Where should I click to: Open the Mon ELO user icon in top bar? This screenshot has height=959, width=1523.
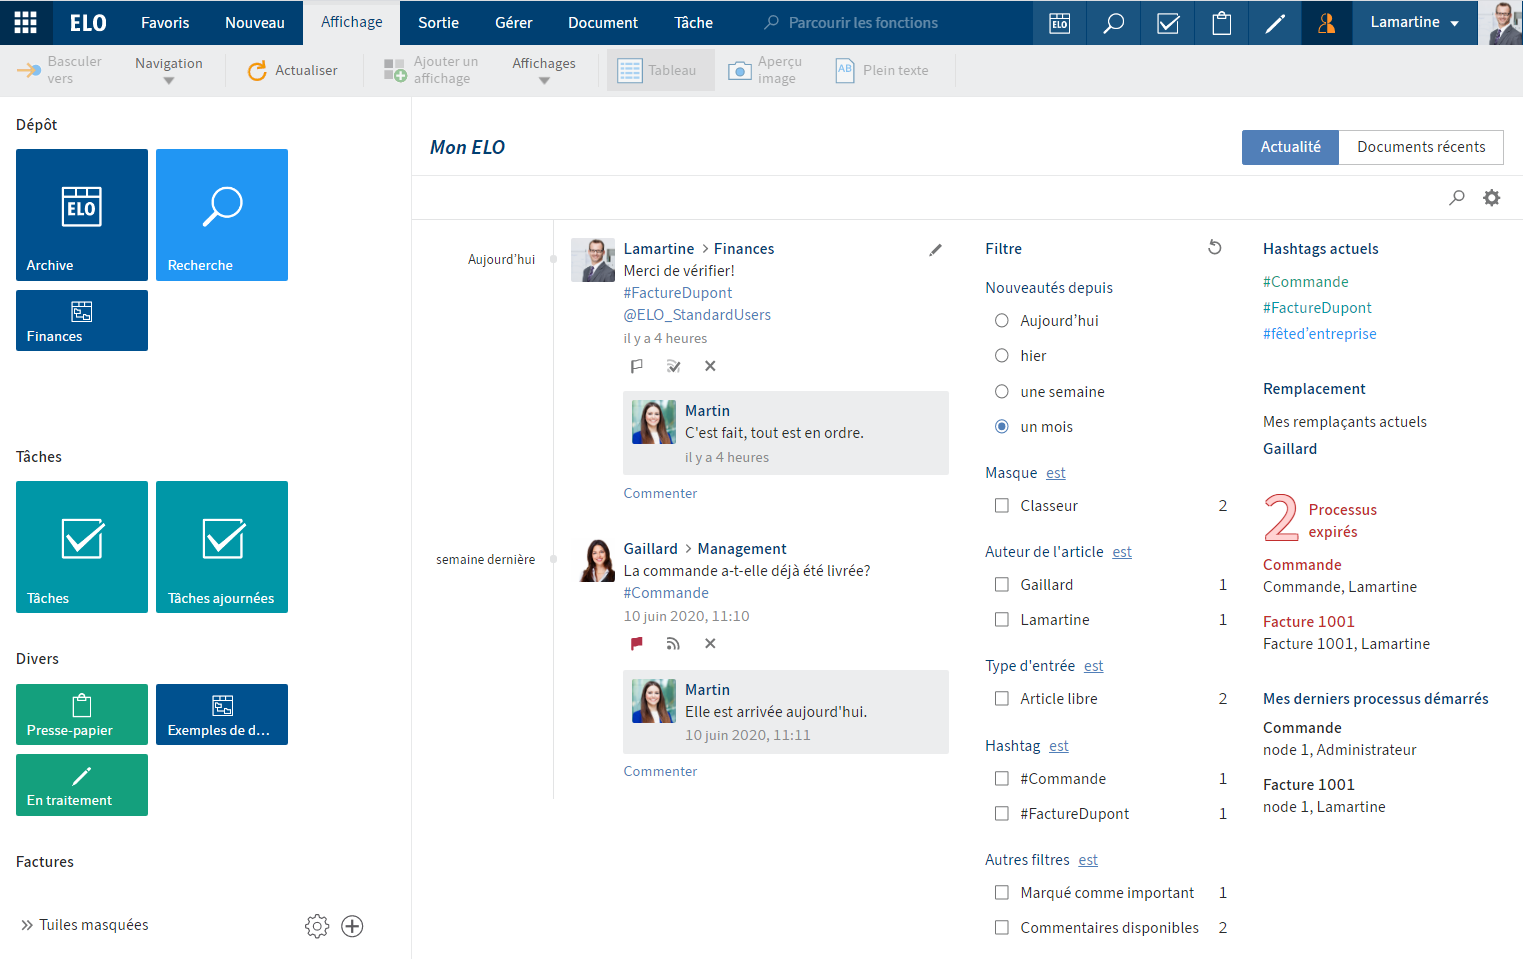pyautogui.click(x=1327, y=23)
